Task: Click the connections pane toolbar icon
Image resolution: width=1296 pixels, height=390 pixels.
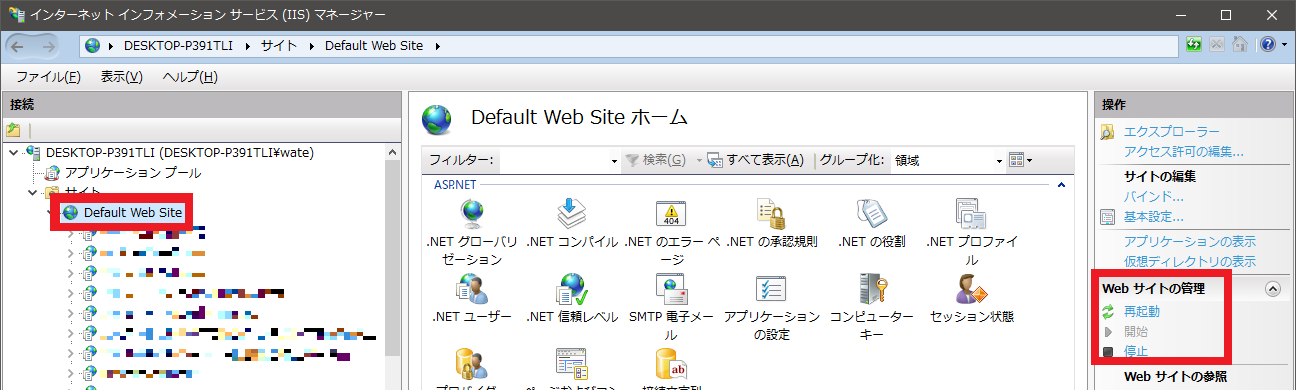Action: click(13, 130)
